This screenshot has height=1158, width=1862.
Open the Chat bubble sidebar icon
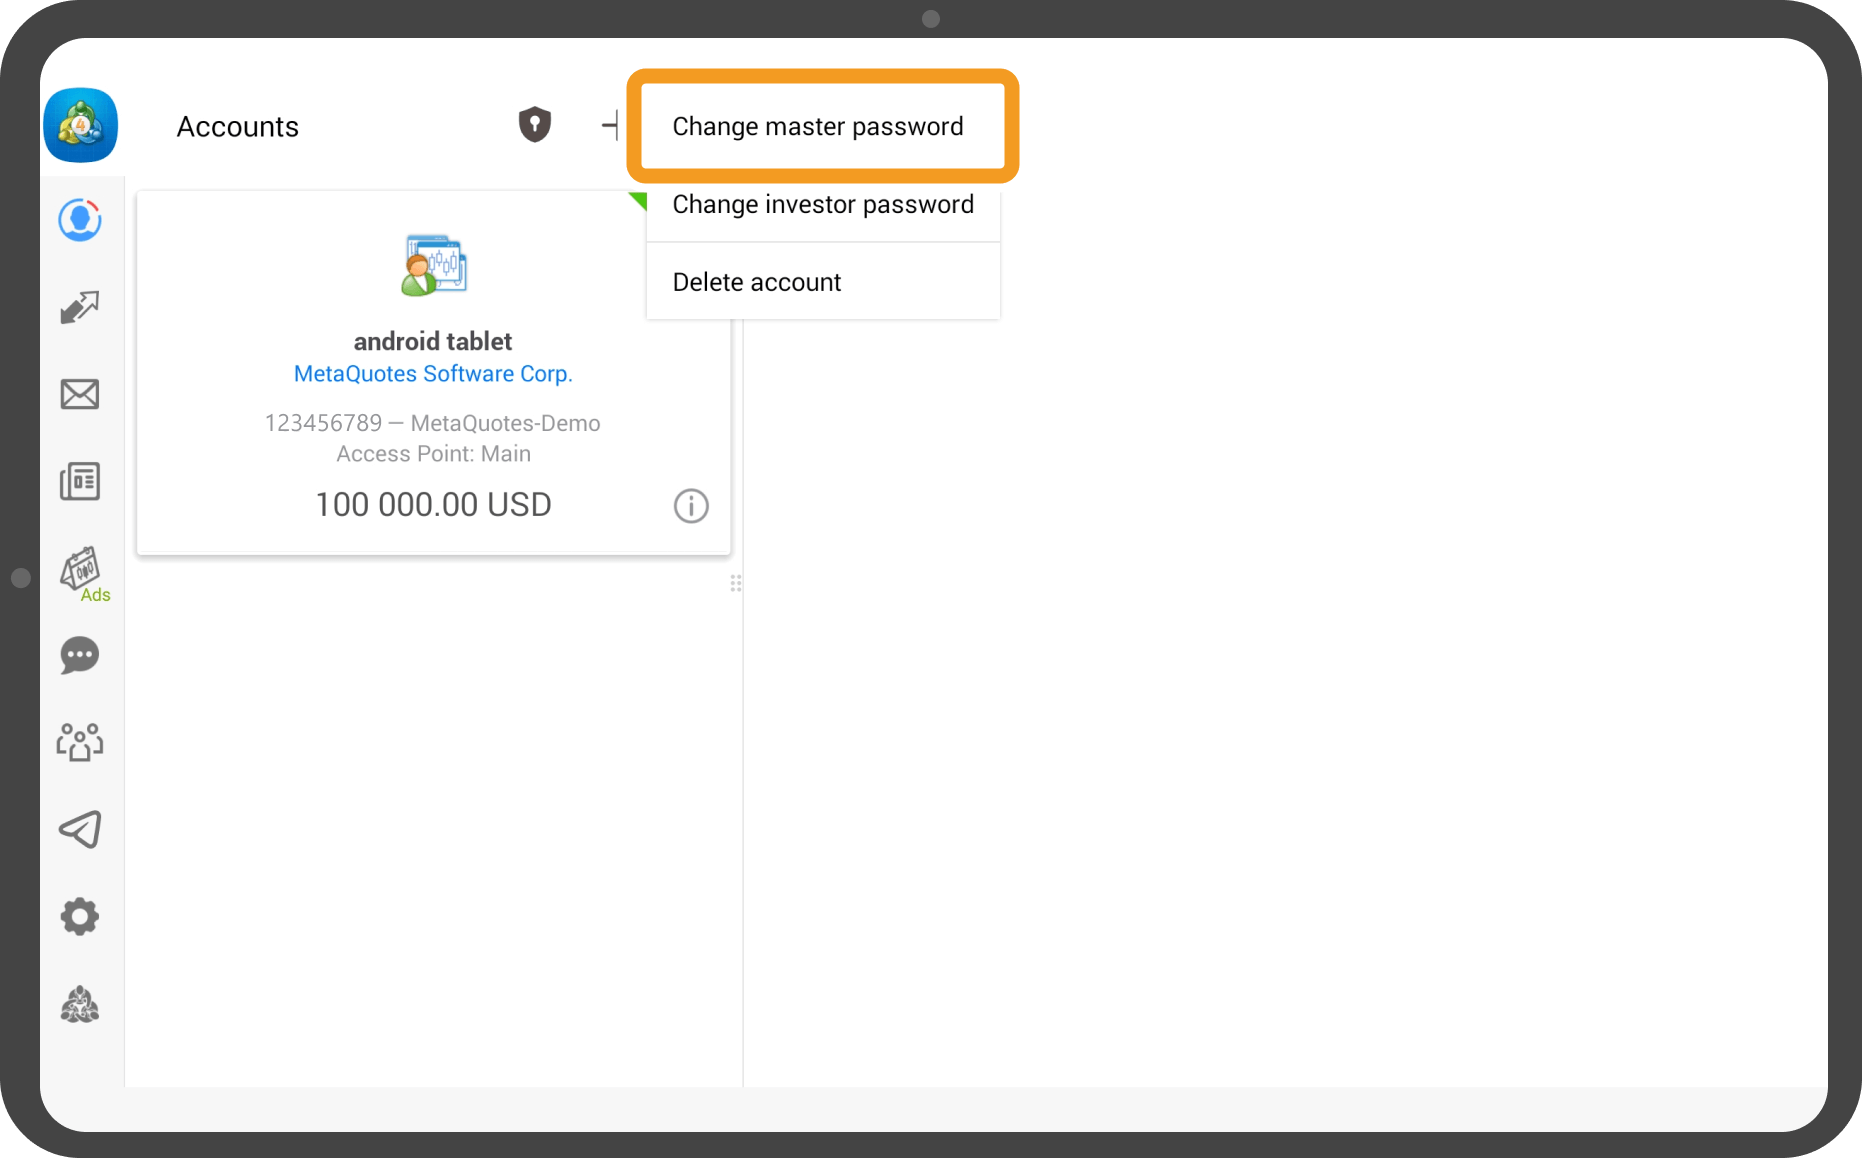pos(80,656)
